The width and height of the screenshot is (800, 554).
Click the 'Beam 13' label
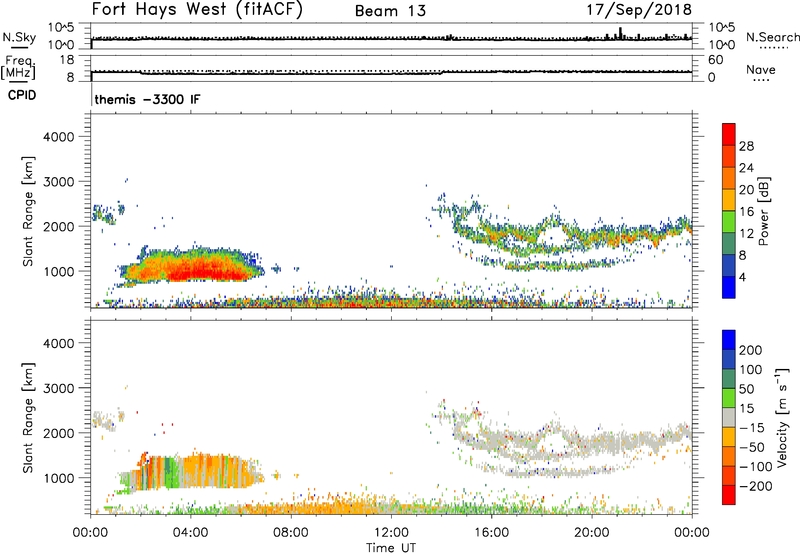(390, 11)
